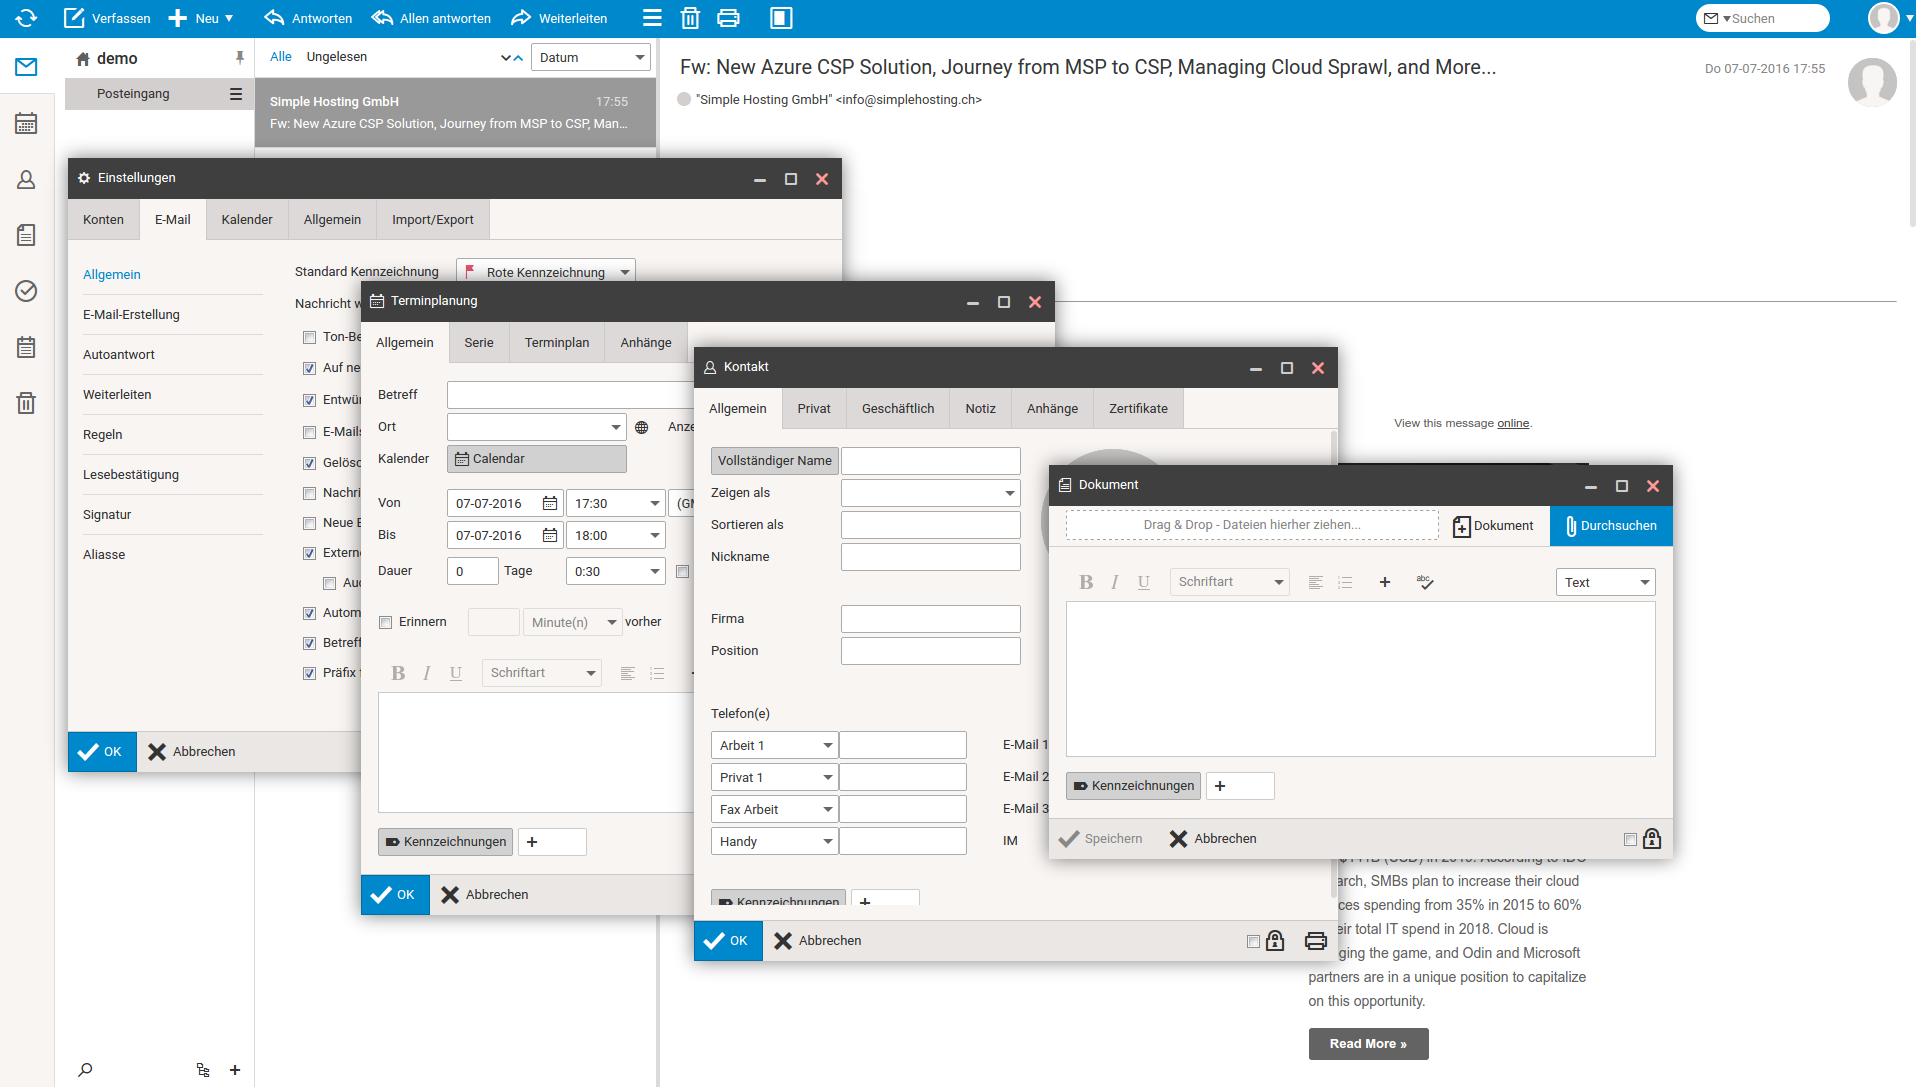Click the globe timezone icon beside Ort
Image resolution: width=1916 pixels, height=1087 pixels.
pos(642,428)
